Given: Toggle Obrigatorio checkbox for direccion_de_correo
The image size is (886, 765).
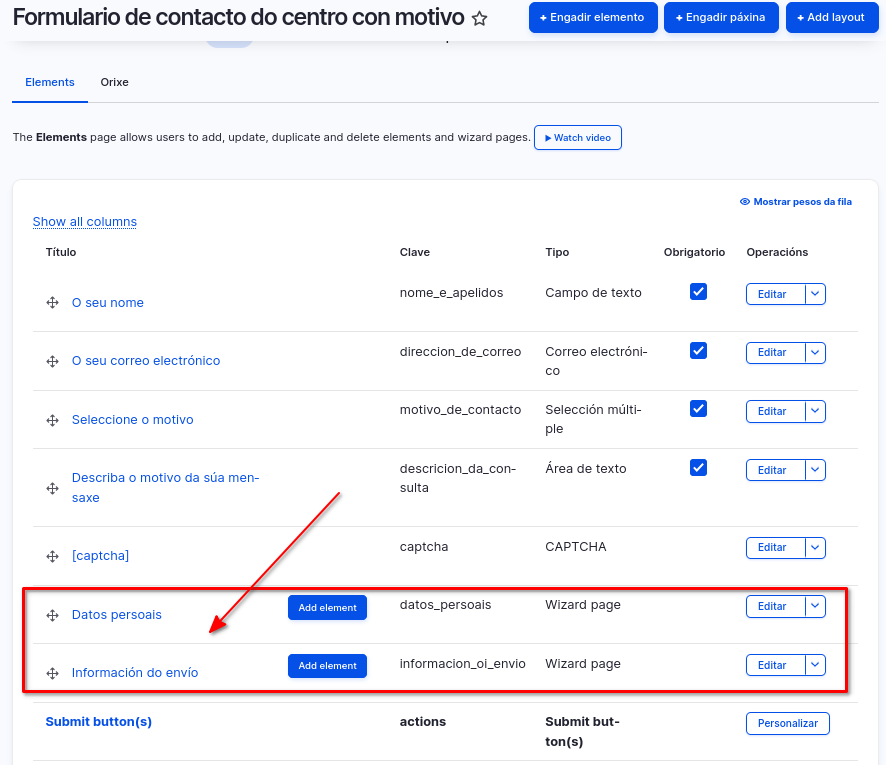Looking at the screenshot, I should pos(698,351).
